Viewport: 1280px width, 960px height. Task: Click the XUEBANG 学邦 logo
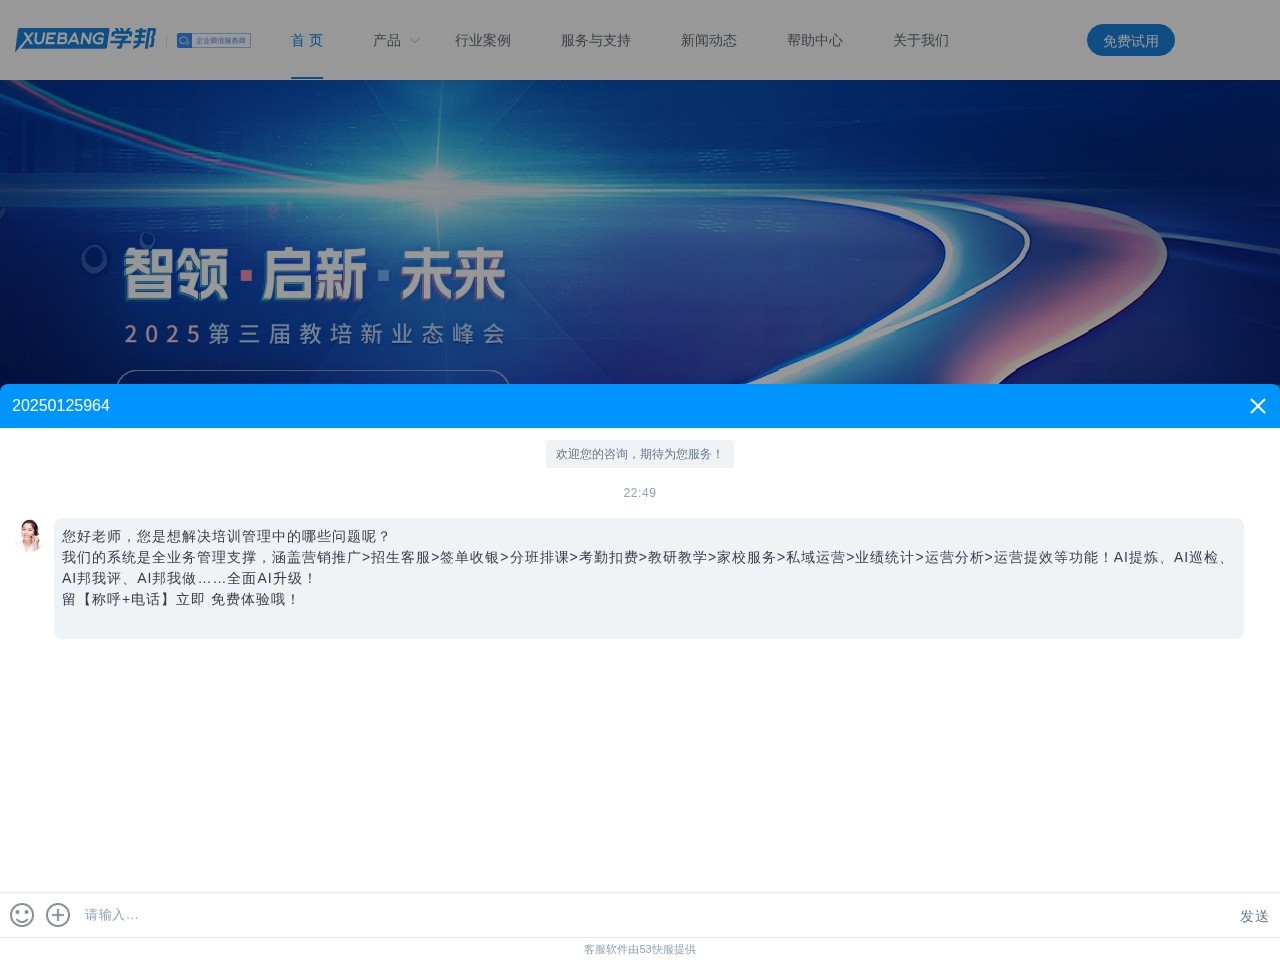(85, 39)
